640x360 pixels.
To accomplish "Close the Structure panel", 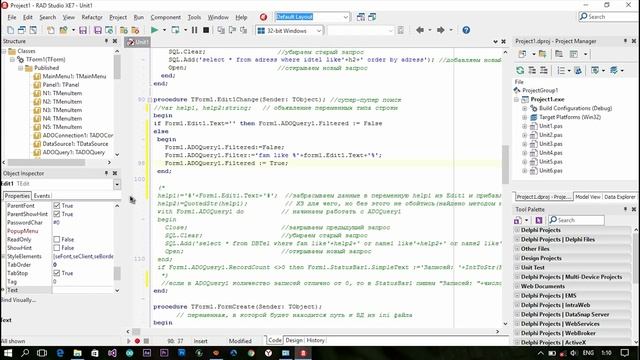I will pos(115,41).
